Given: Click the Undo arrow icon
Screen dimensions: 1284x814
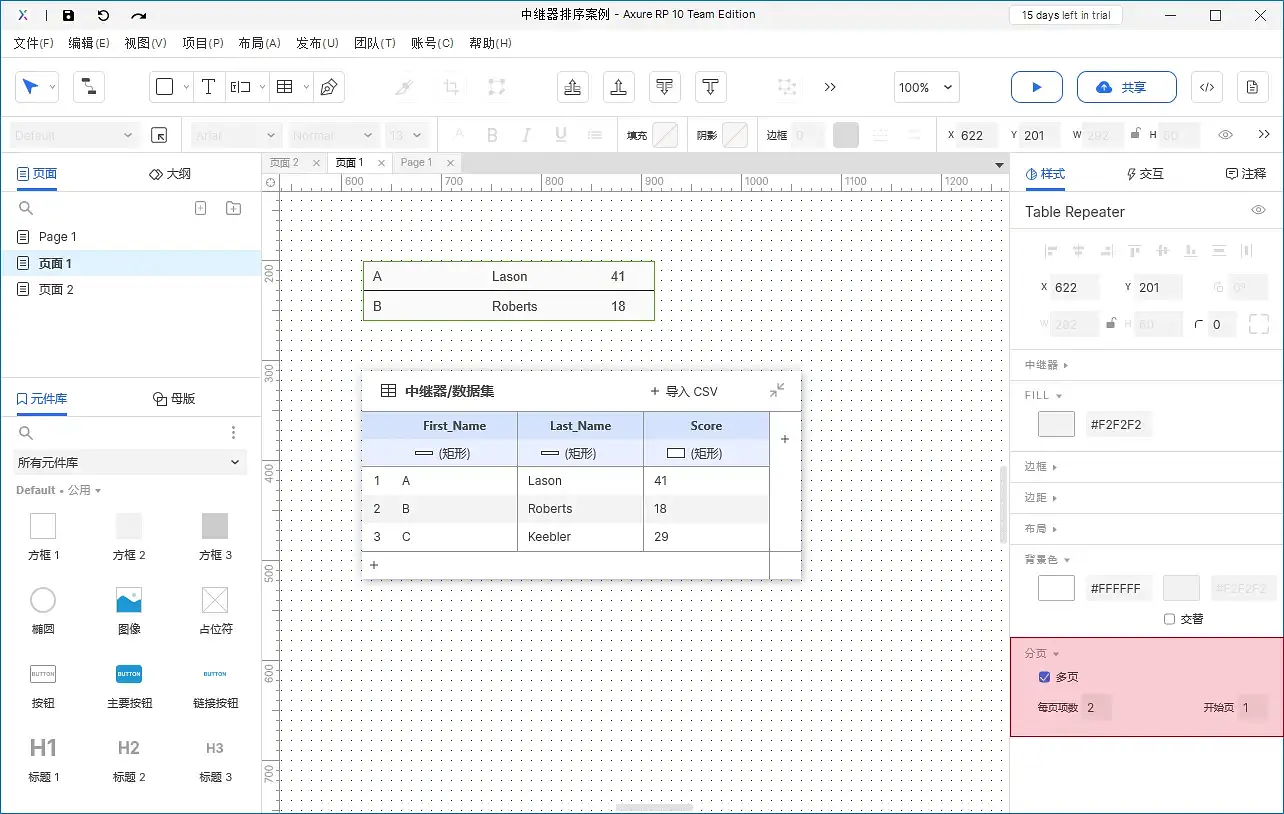Looking at the screenshot, I should tap(103, 16).
